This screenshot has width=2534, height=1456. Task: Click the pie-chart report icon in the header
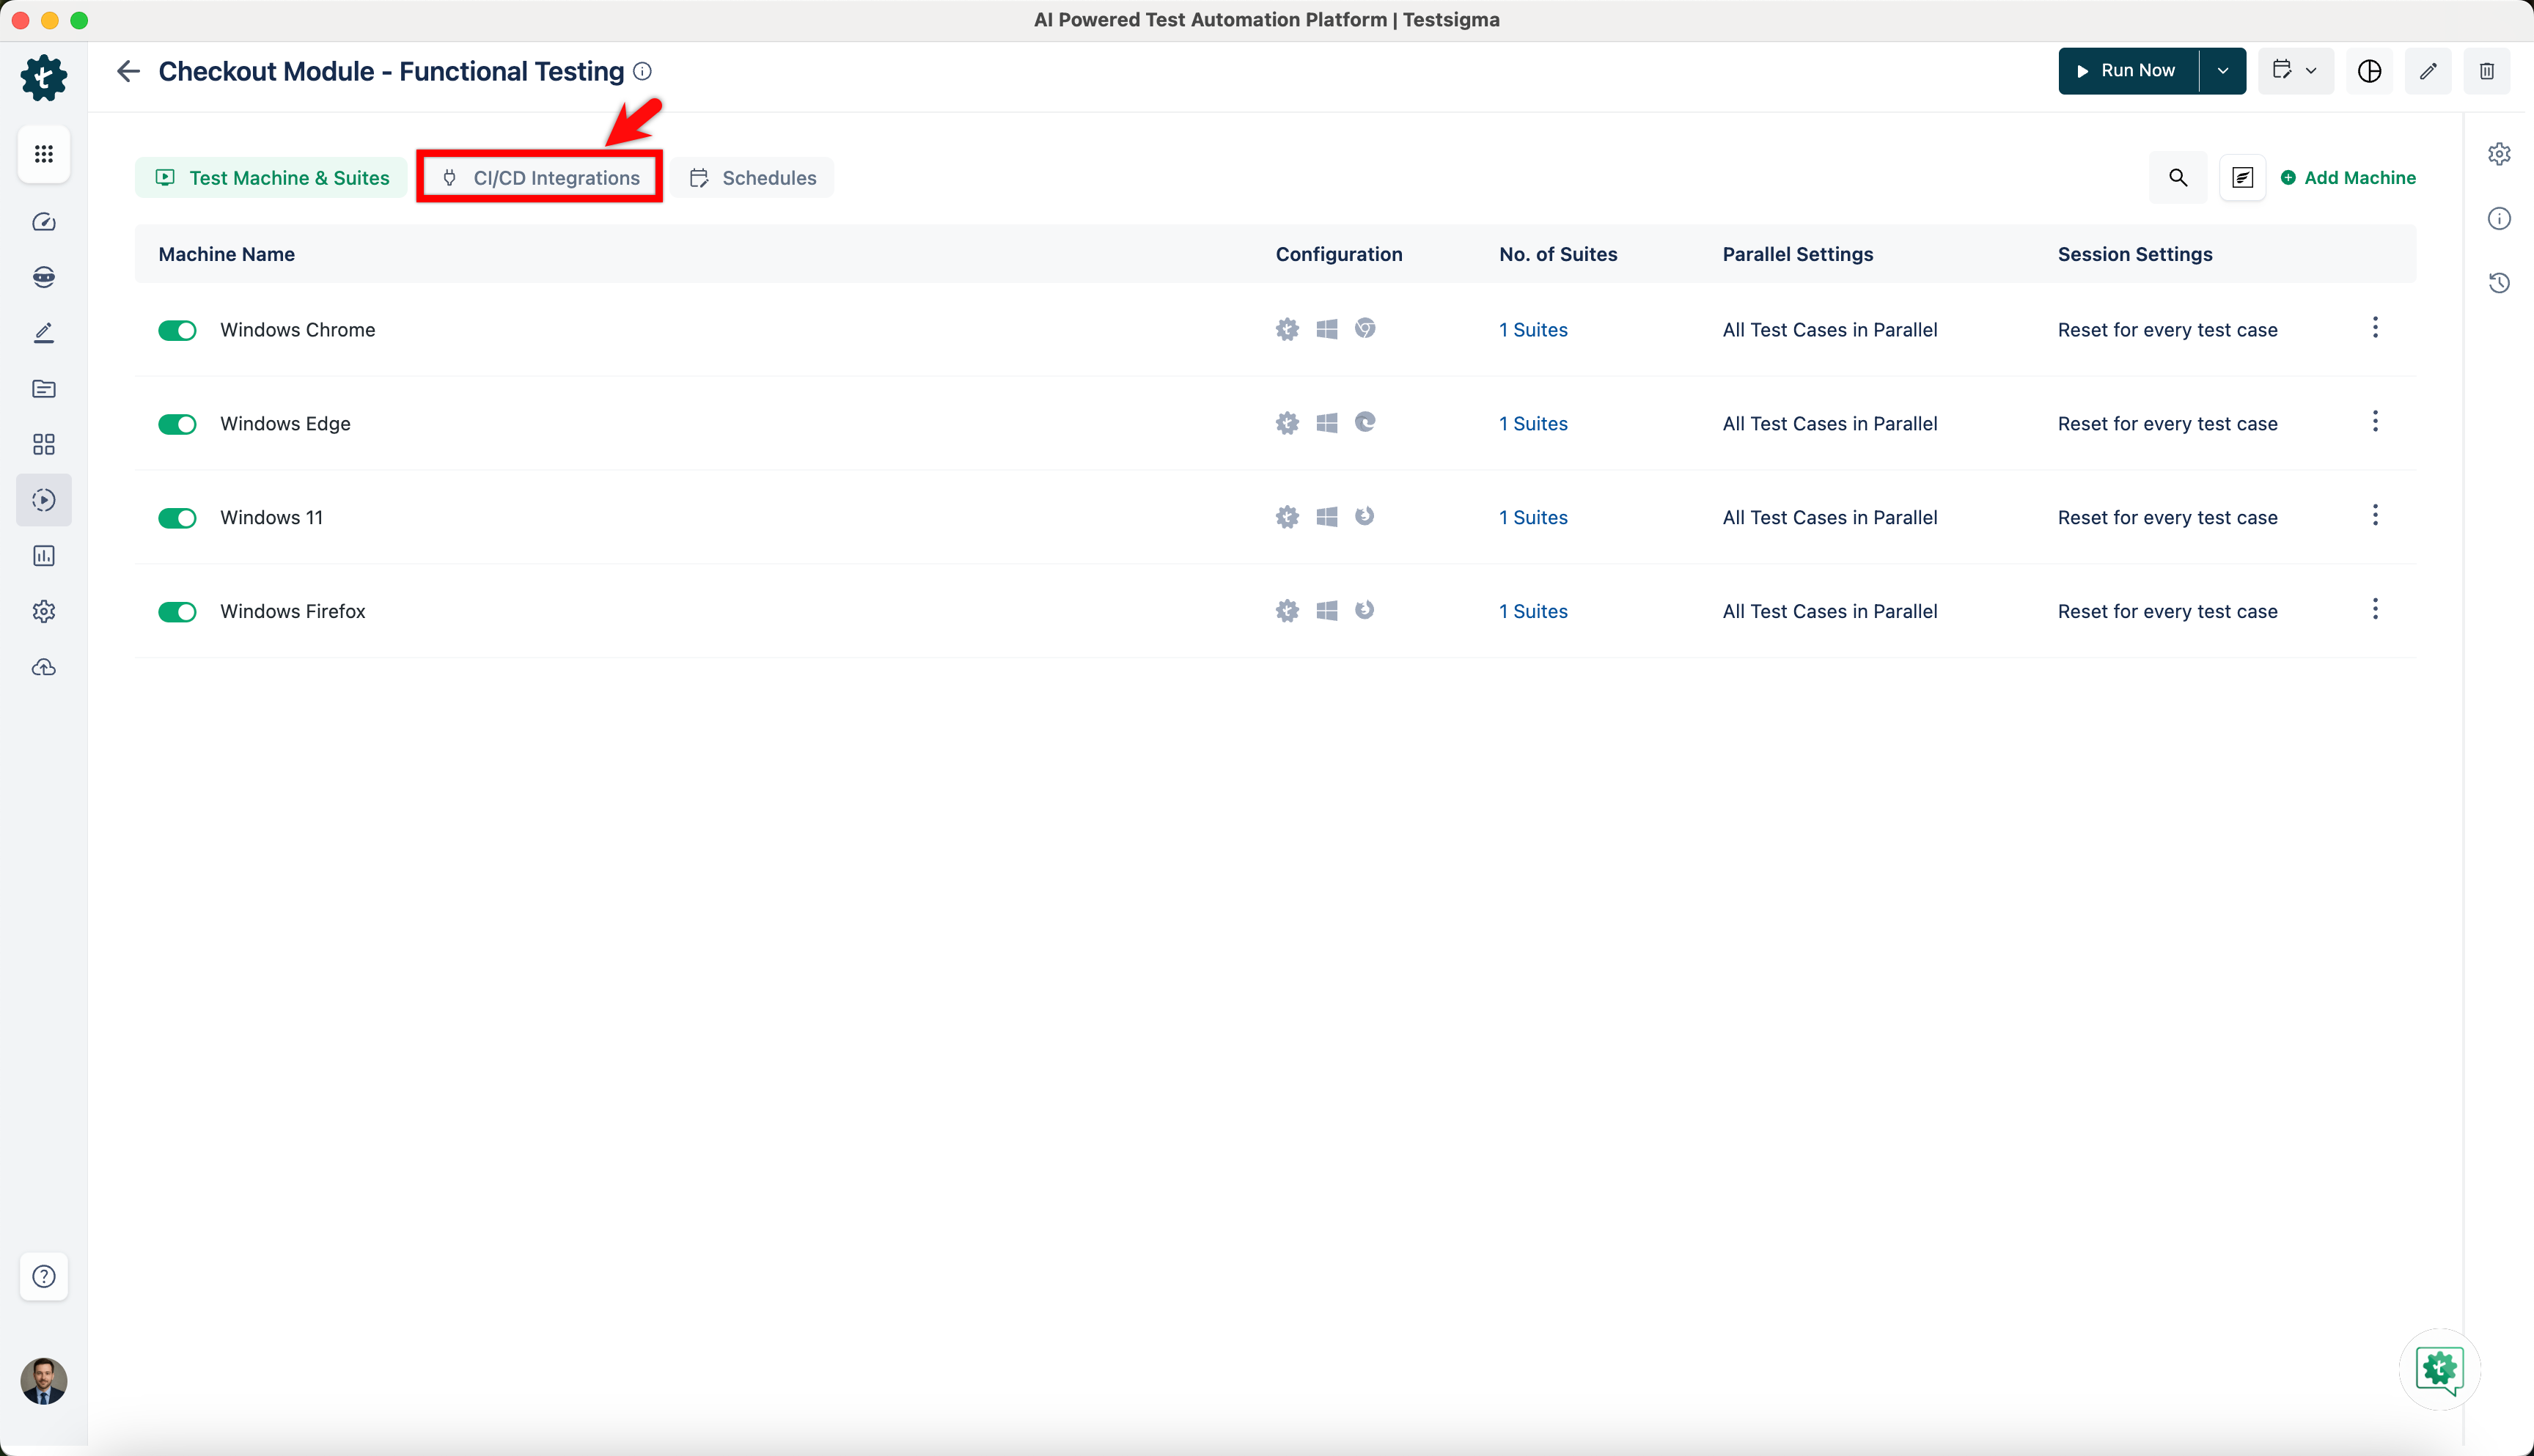tap(2370, 71)
